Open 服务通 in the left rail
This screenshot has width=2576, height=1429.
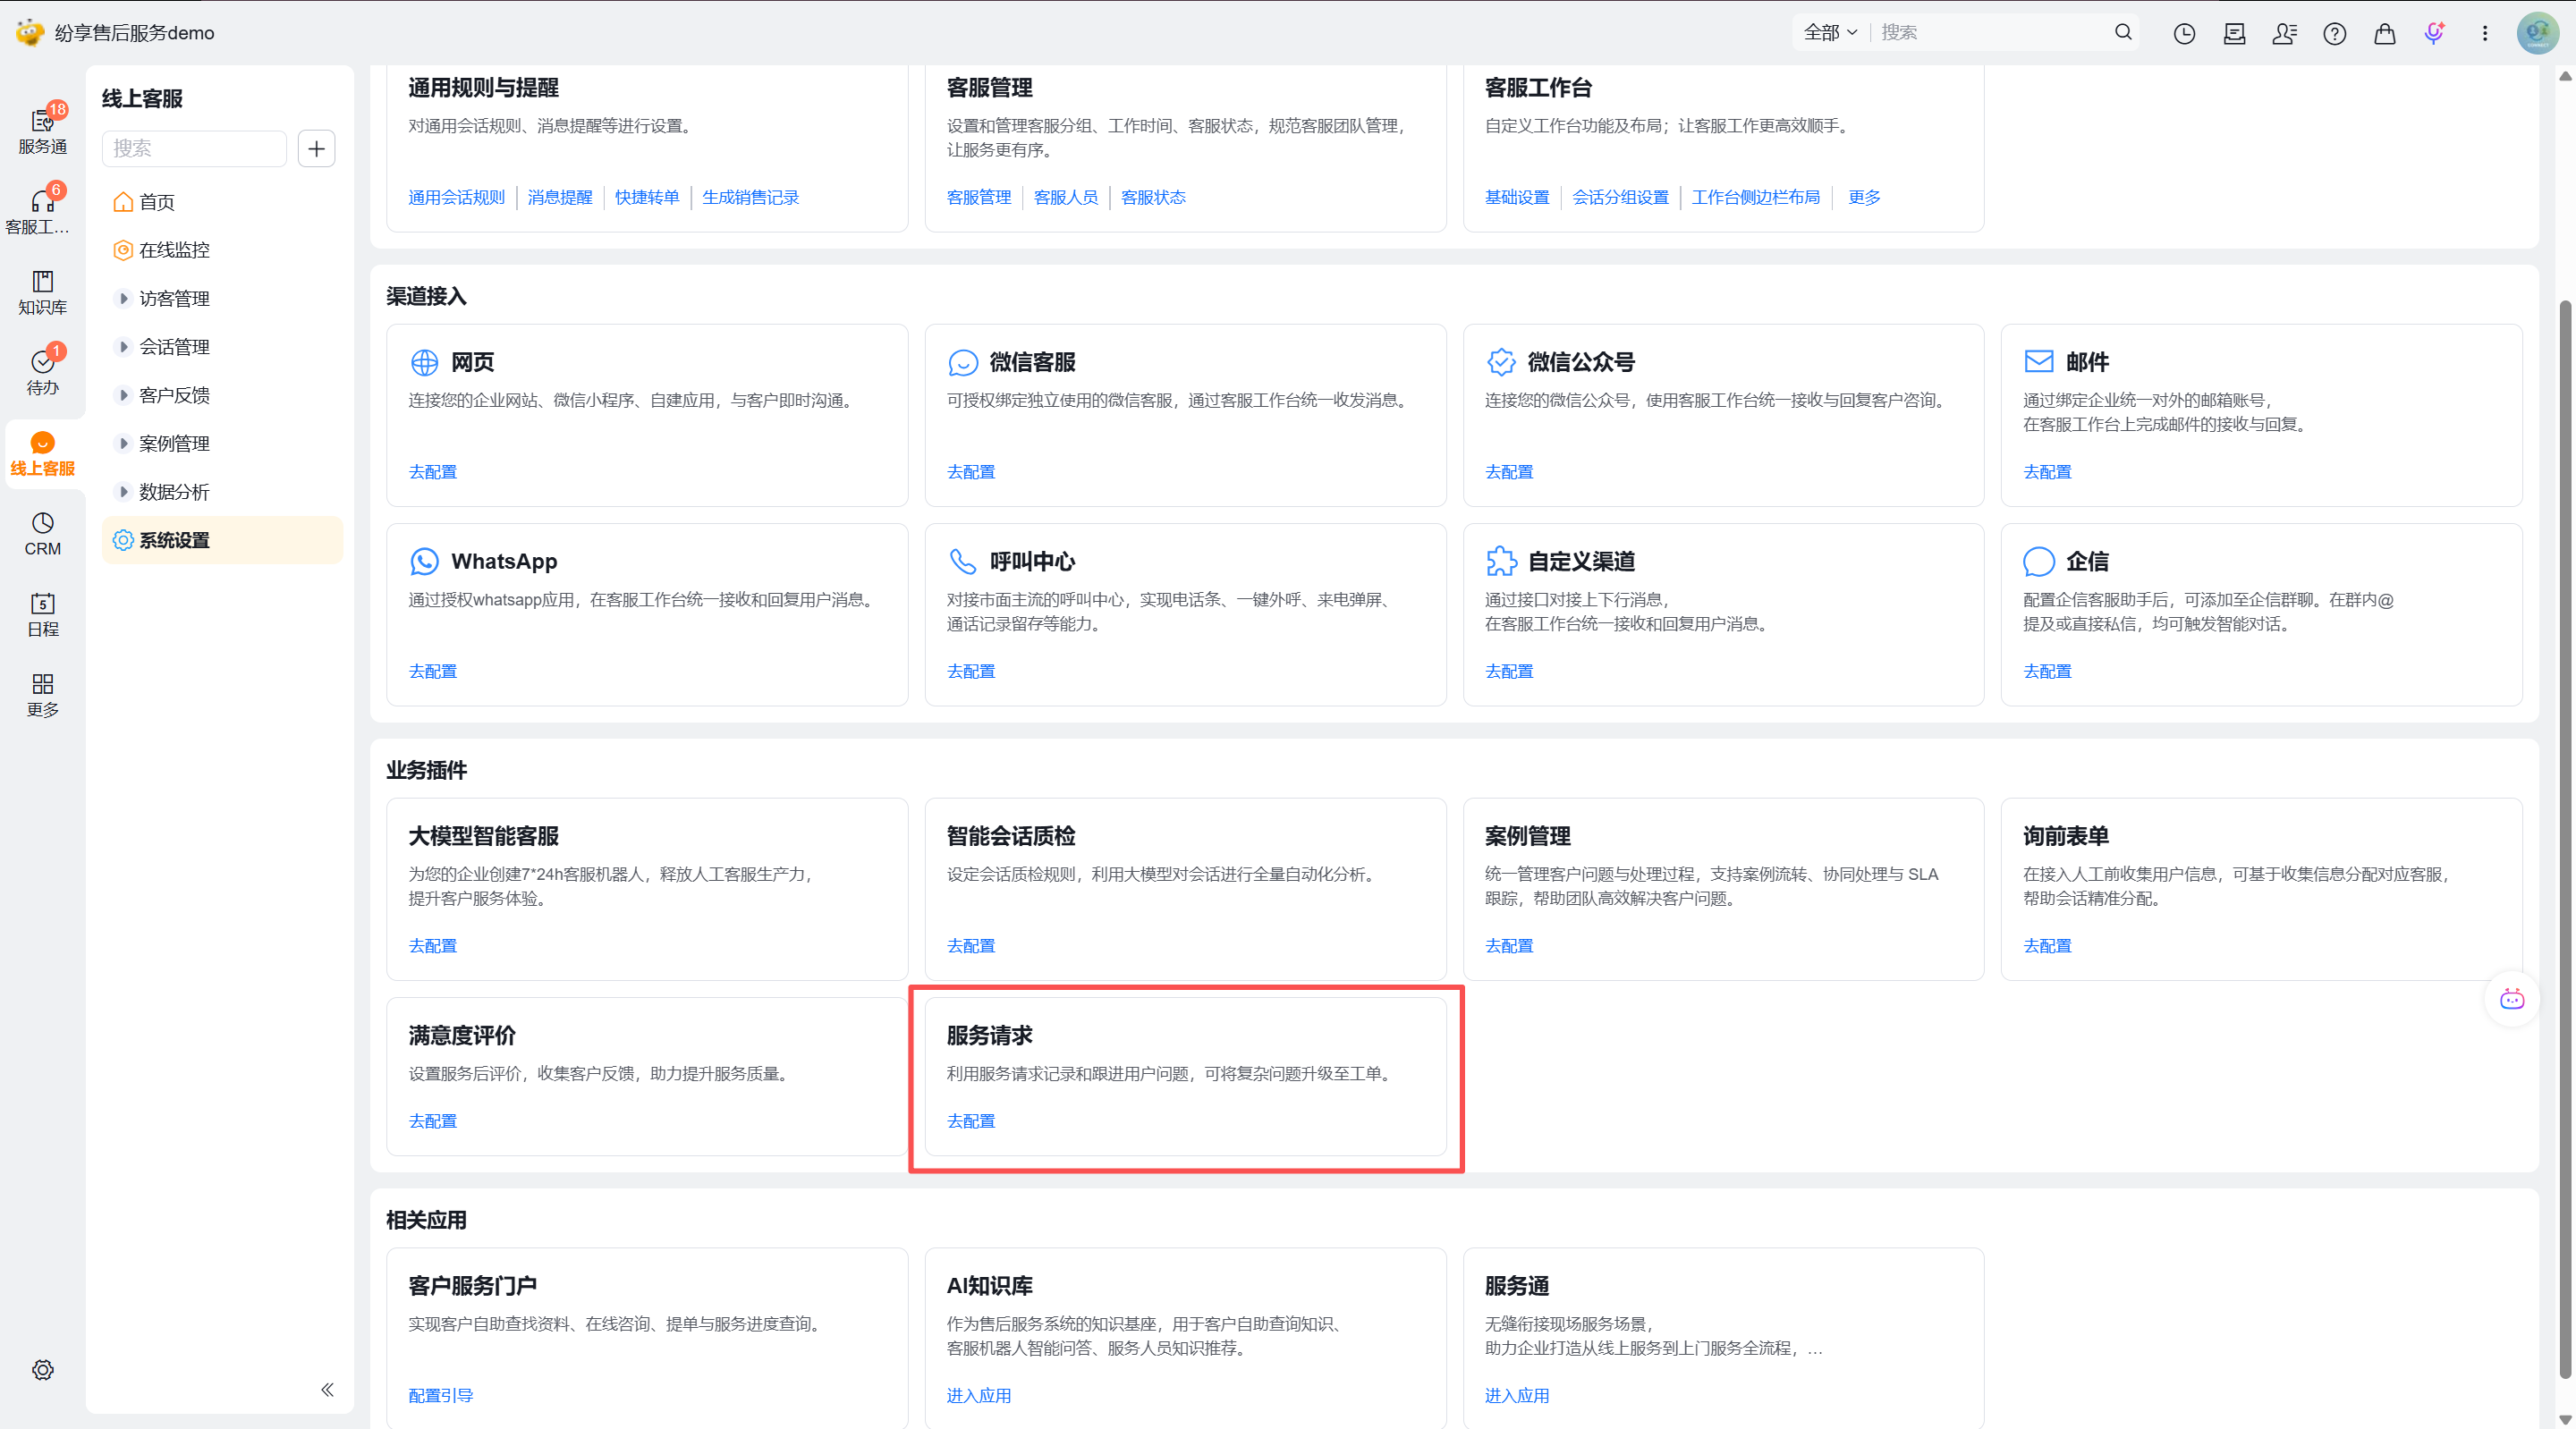click(x=42, y=131)
